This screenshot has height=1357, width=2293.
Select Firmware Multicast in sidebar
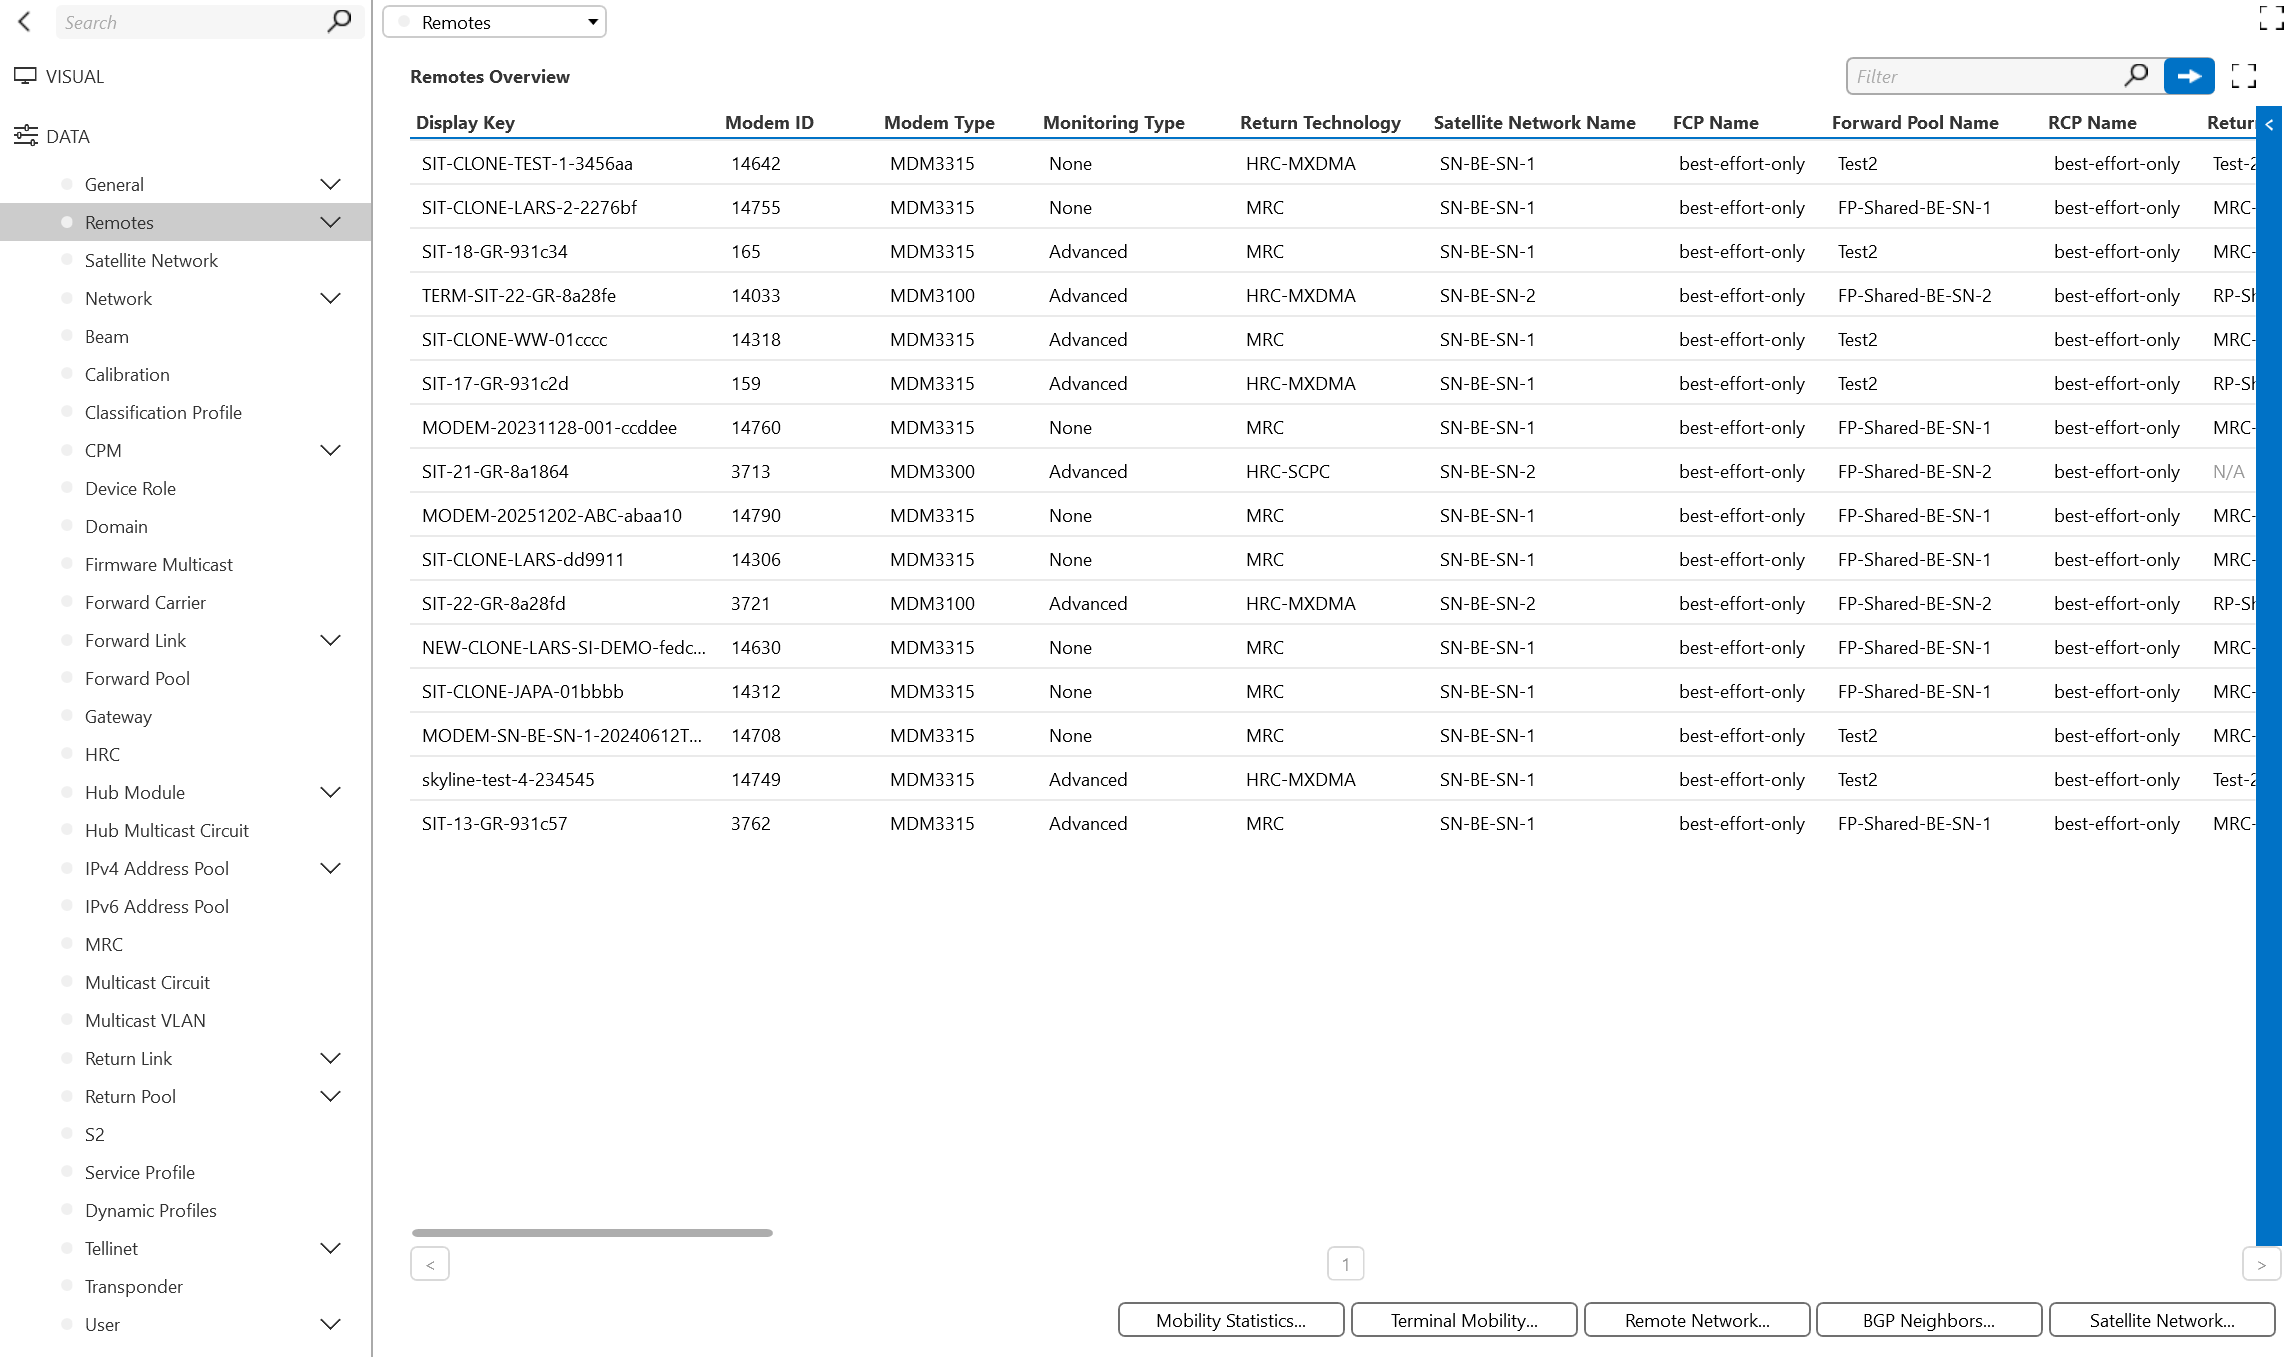click(158, 564)
